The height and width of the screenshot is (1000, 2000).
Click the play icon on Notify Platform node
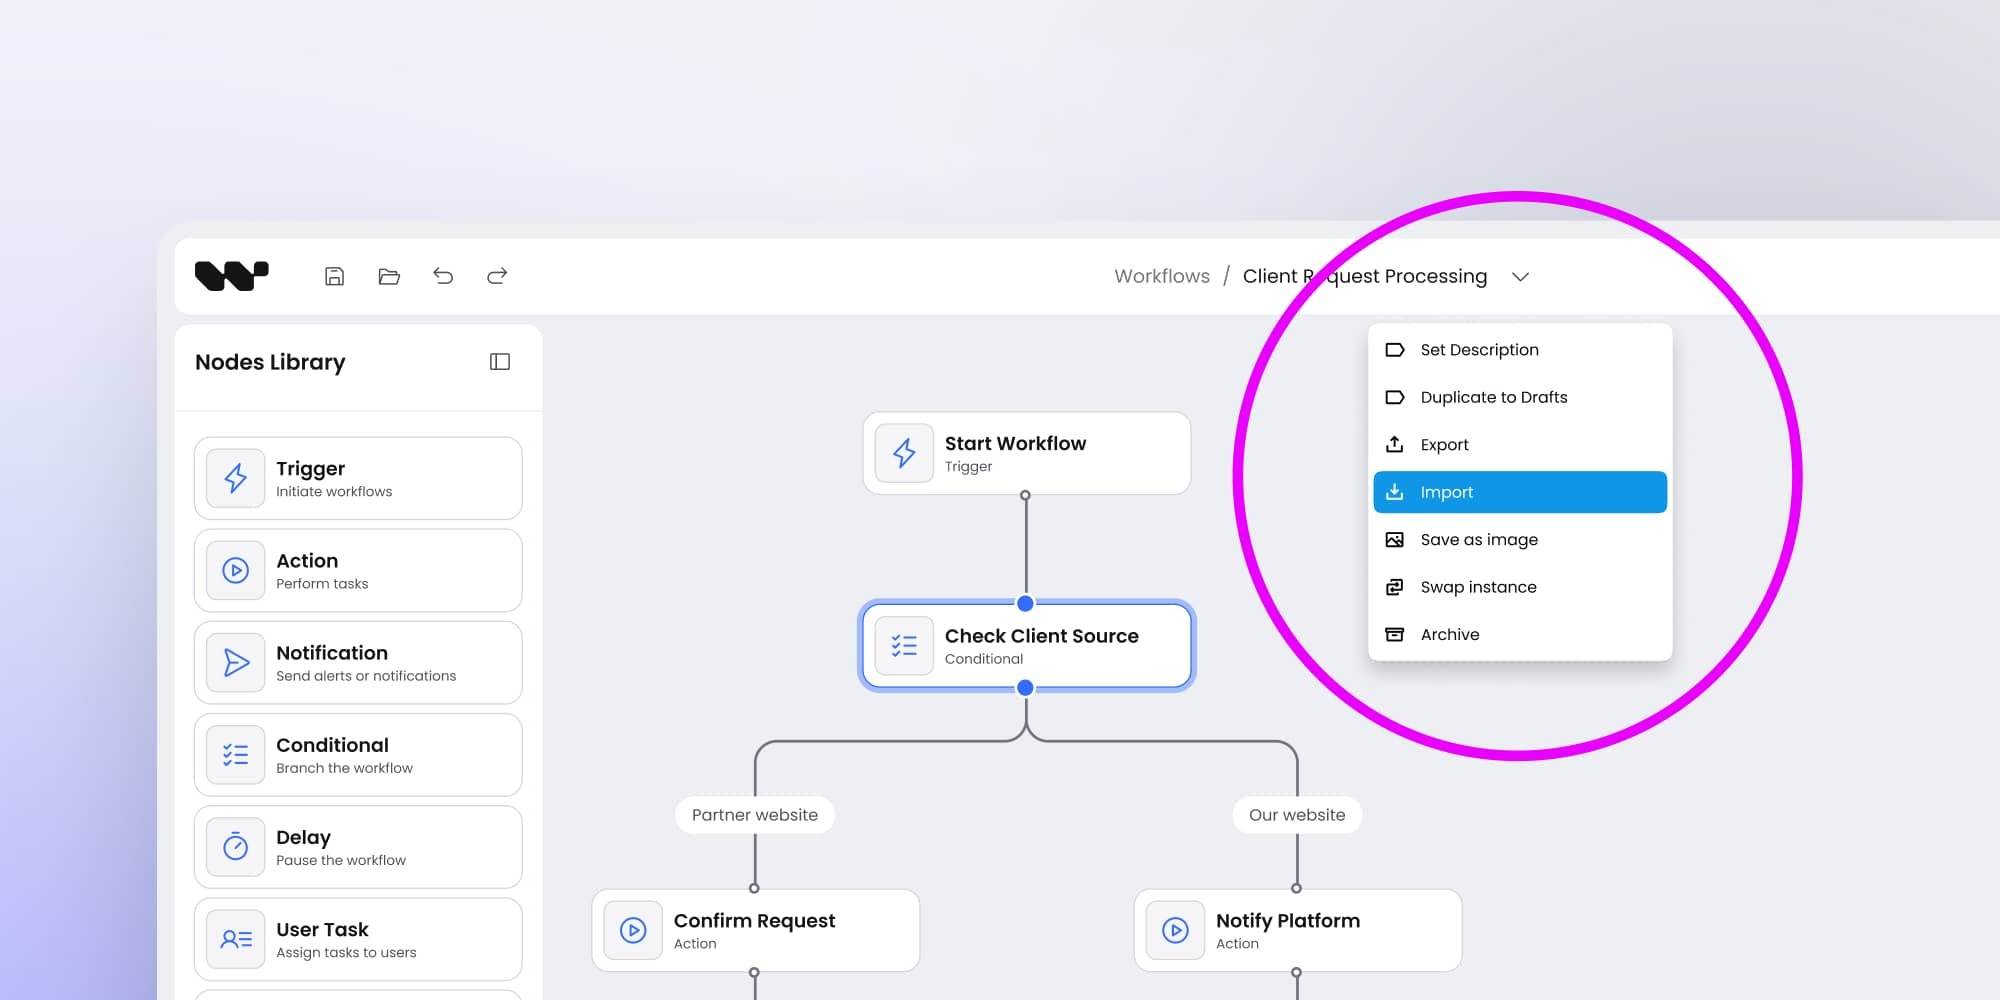1176,930
